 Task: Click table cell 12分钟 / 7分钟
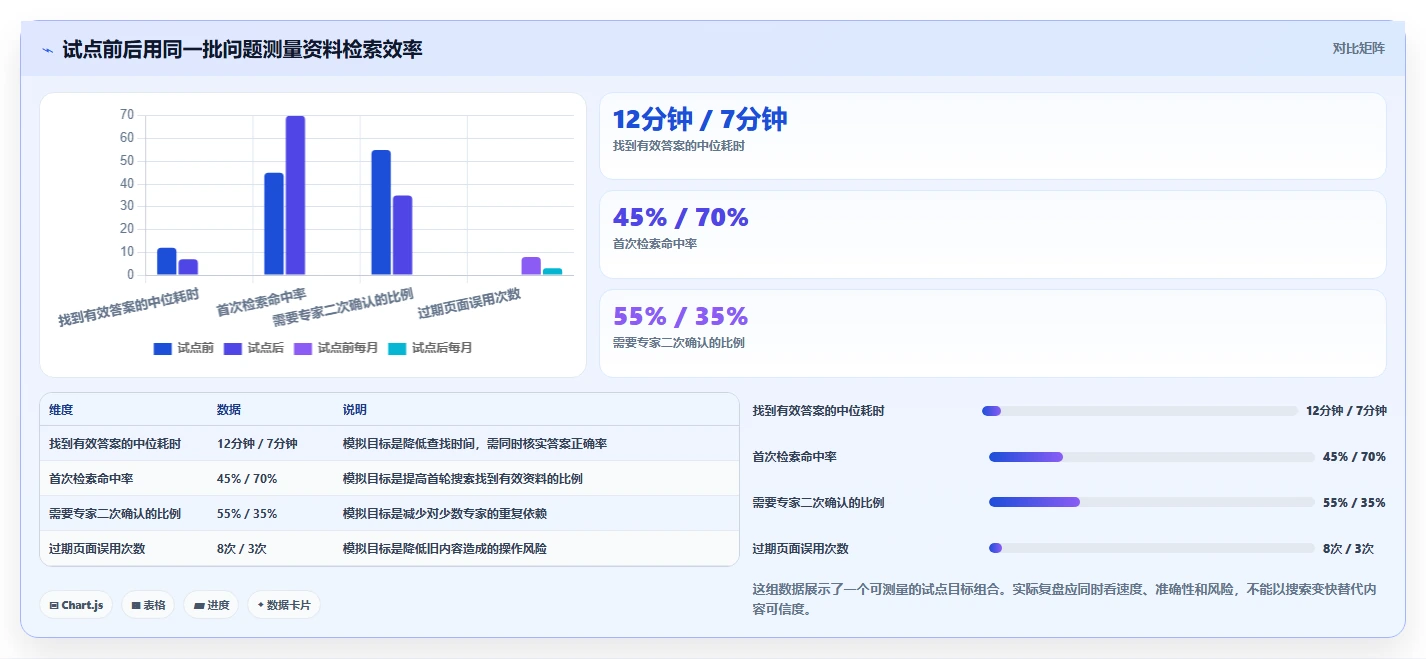click(x=257, y=444)
